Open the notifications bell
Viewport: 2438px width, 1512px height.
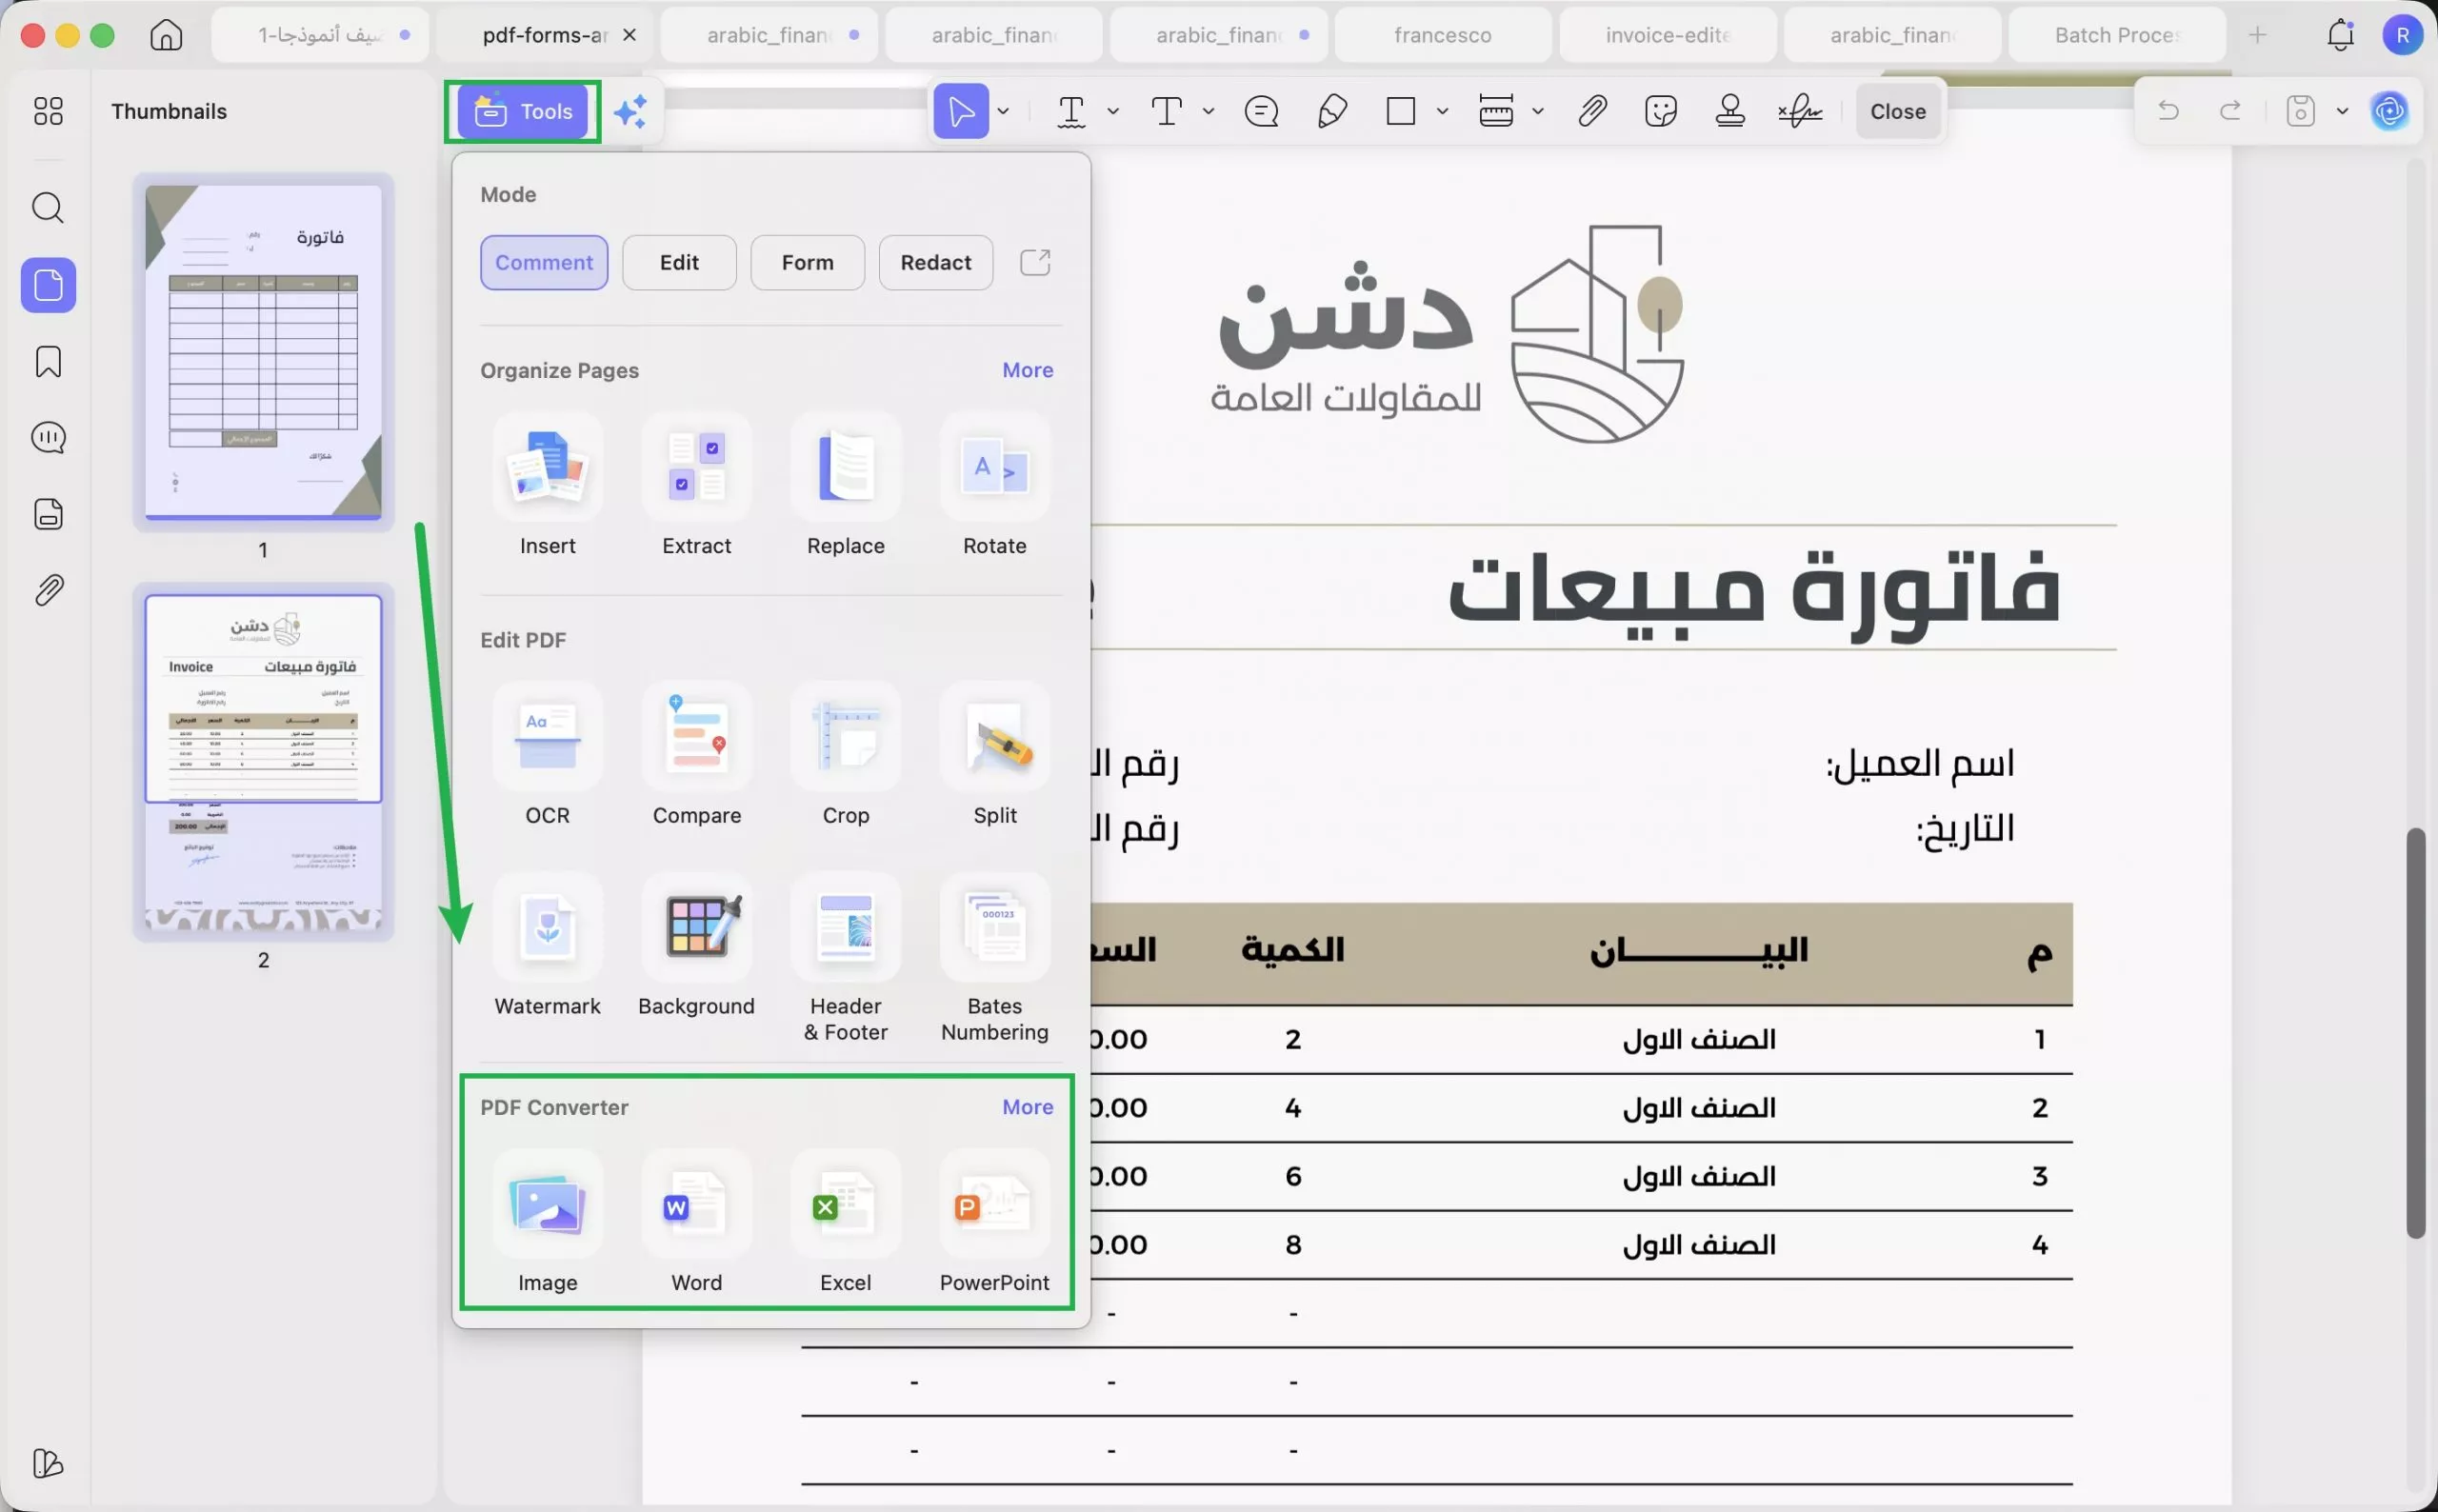[2340, 35]
